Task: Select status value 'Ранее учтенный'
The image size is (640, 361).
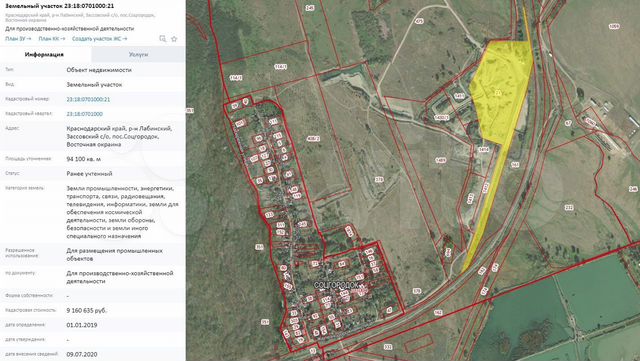Action: [x=89, y=174]
